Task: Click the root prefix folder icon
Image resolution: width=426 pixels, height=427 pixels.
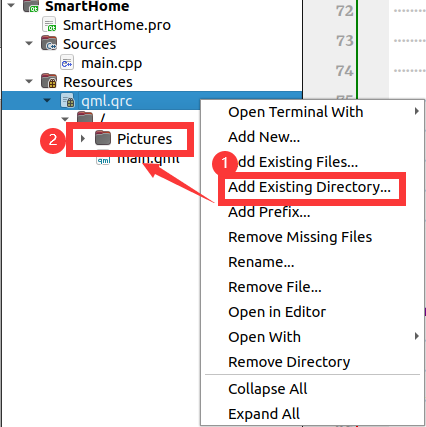Action: (85, 117)
